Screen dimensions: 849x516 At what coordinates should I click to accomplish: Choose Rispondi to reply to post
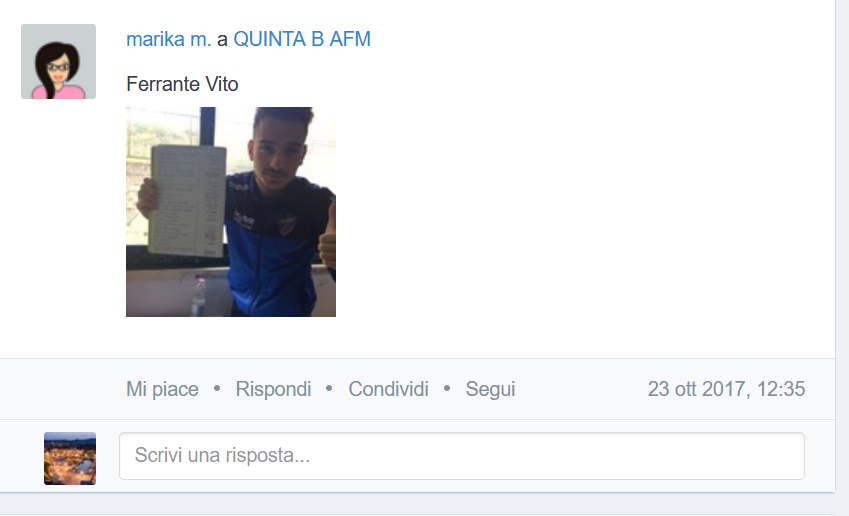tap(273, 389)
